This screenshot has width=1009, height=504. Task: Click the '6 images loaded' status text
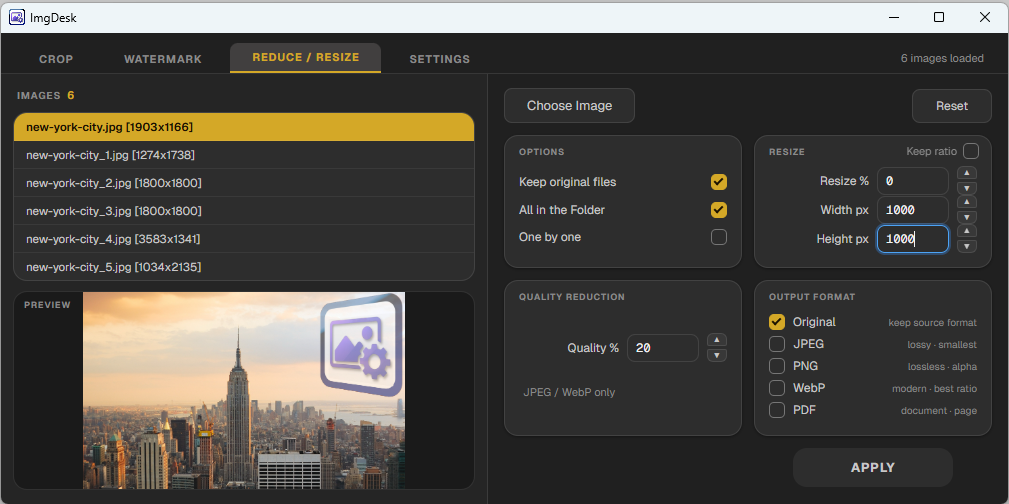coord(942,59)
